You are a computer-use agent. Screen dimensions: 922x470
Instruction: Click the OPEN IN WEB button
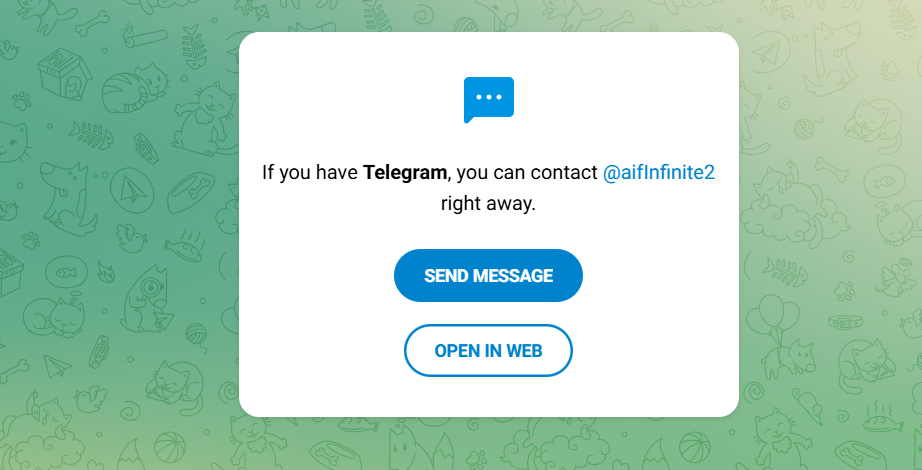point(488,351)
